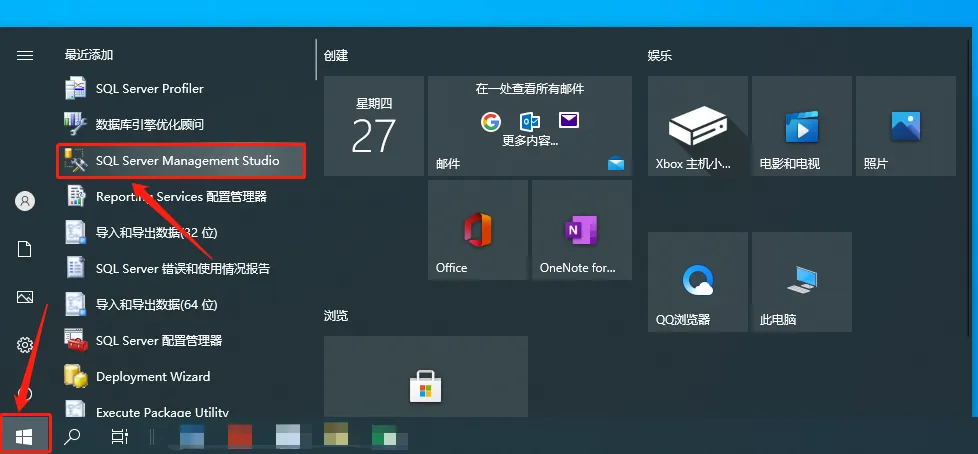Click the 创建 group heading
The image size is (978, 454).
pos(336,56)
